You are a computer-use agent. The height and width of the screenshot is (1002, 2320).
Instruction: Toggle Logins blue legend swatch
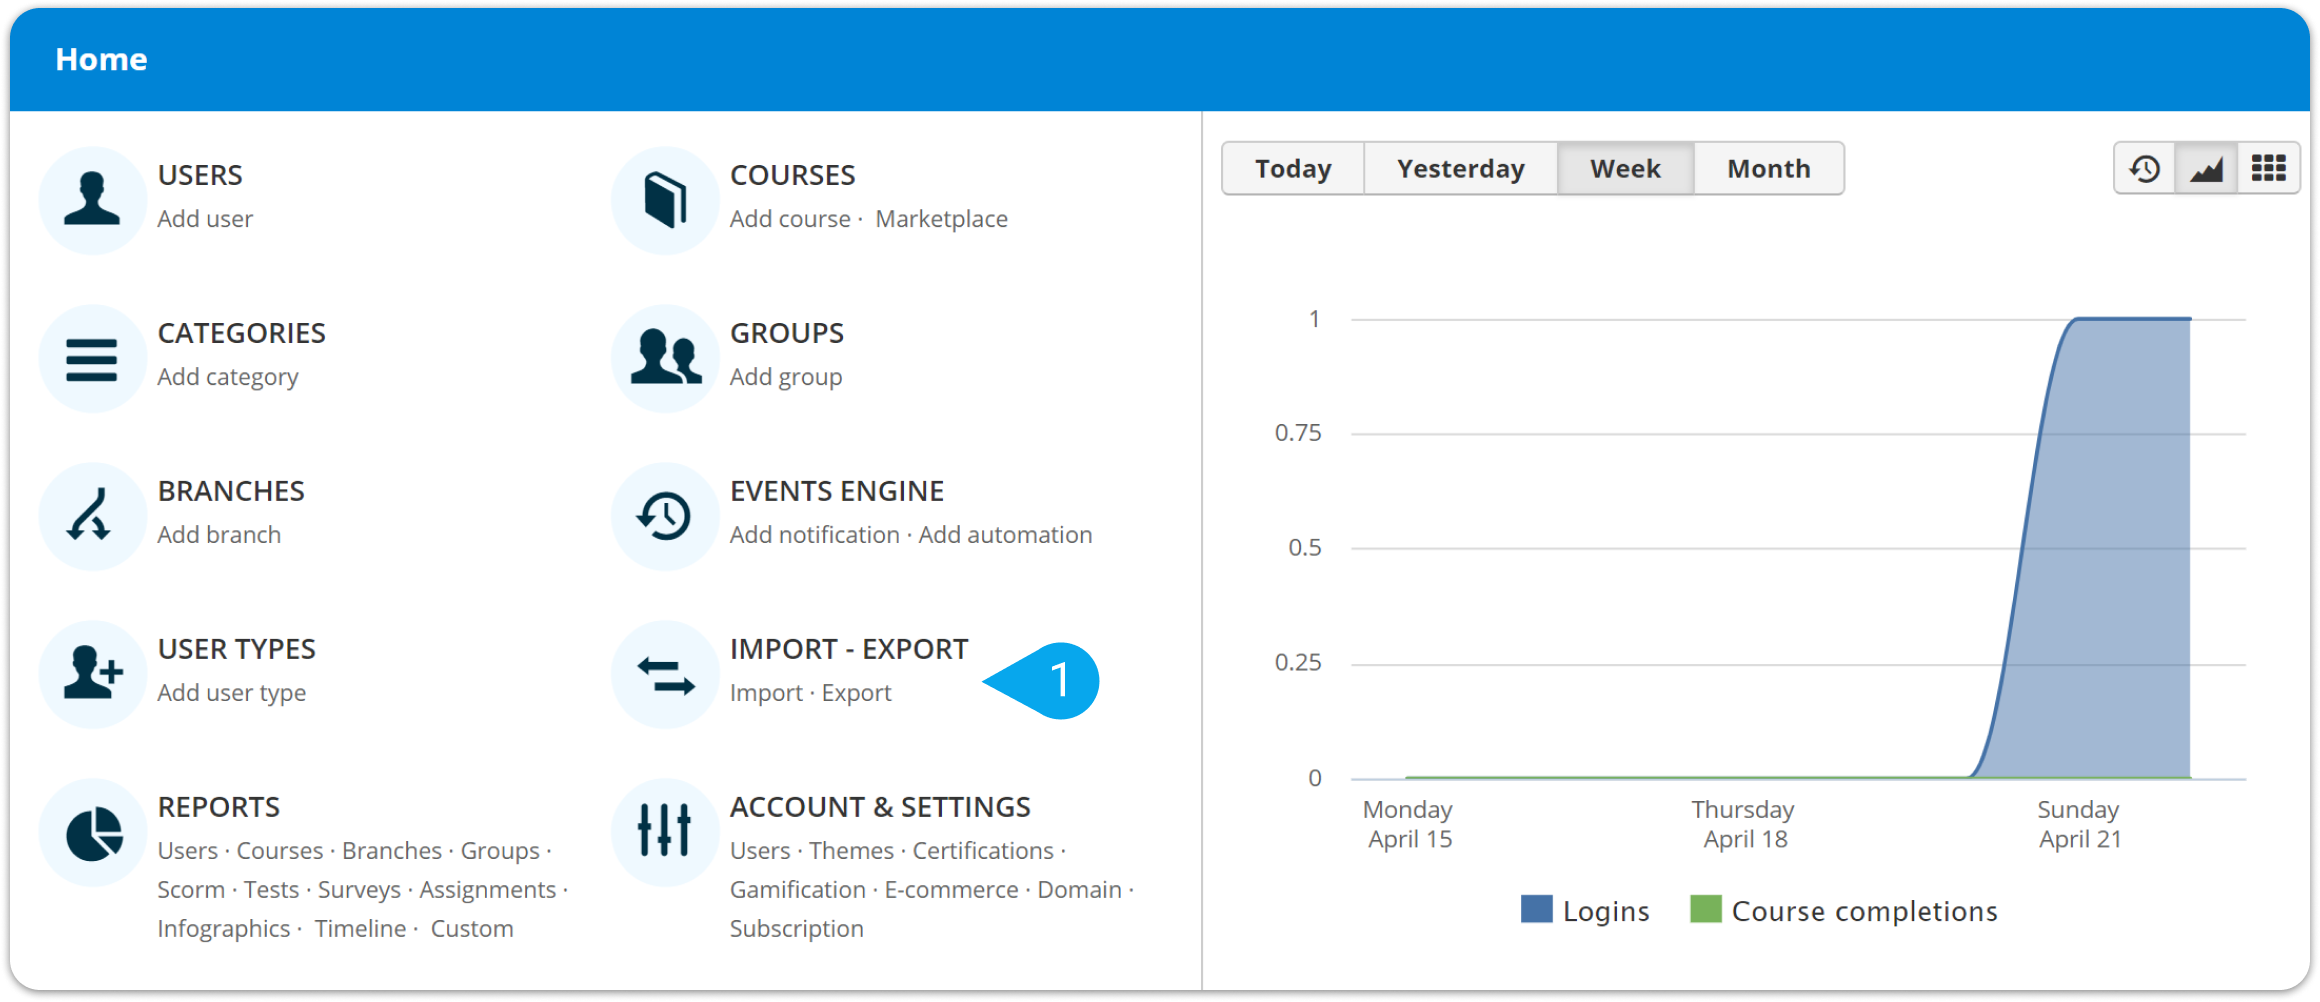1536,910
